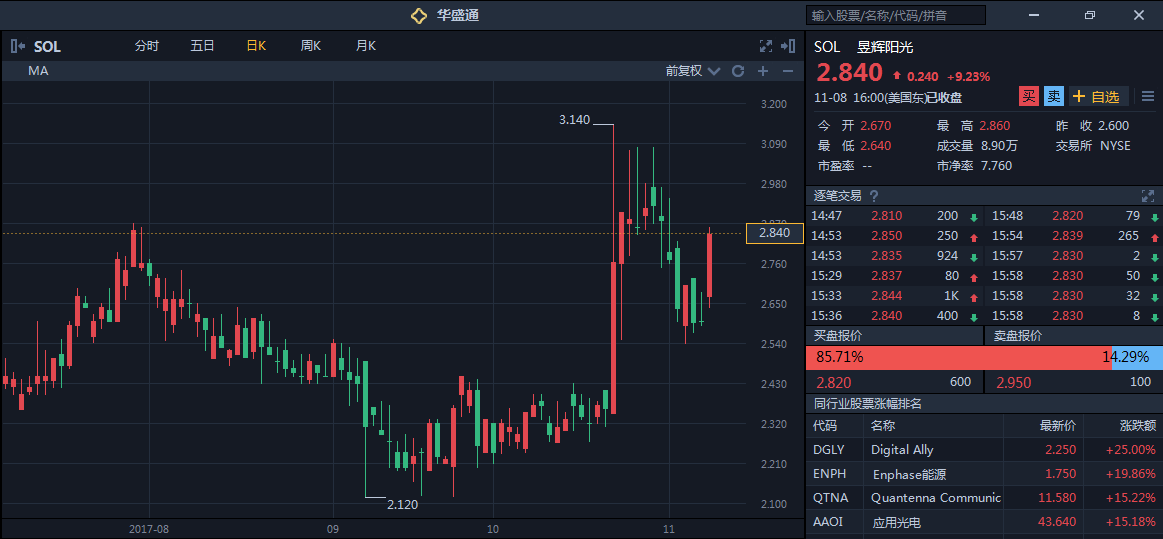Switch to the 五日 chart tab
Screen dimensions: 1163x539
pos(202,46)
